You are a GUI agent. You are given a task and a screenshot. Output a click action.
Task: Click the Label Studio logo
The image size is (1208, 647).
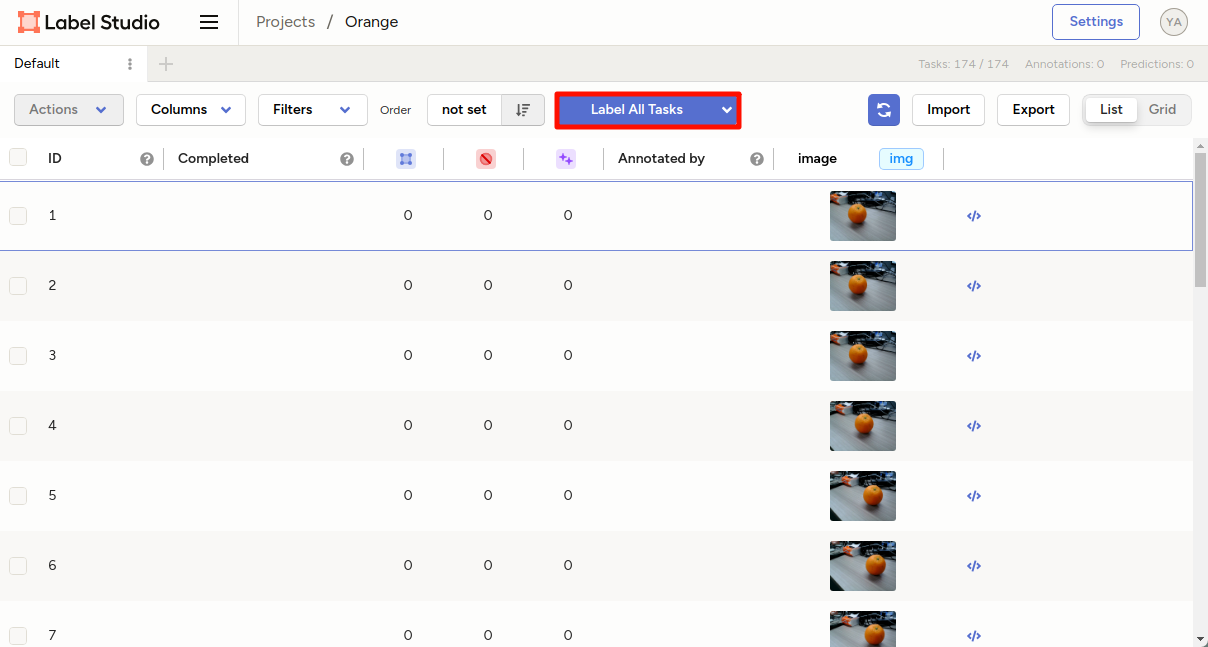tap(89, 22)
